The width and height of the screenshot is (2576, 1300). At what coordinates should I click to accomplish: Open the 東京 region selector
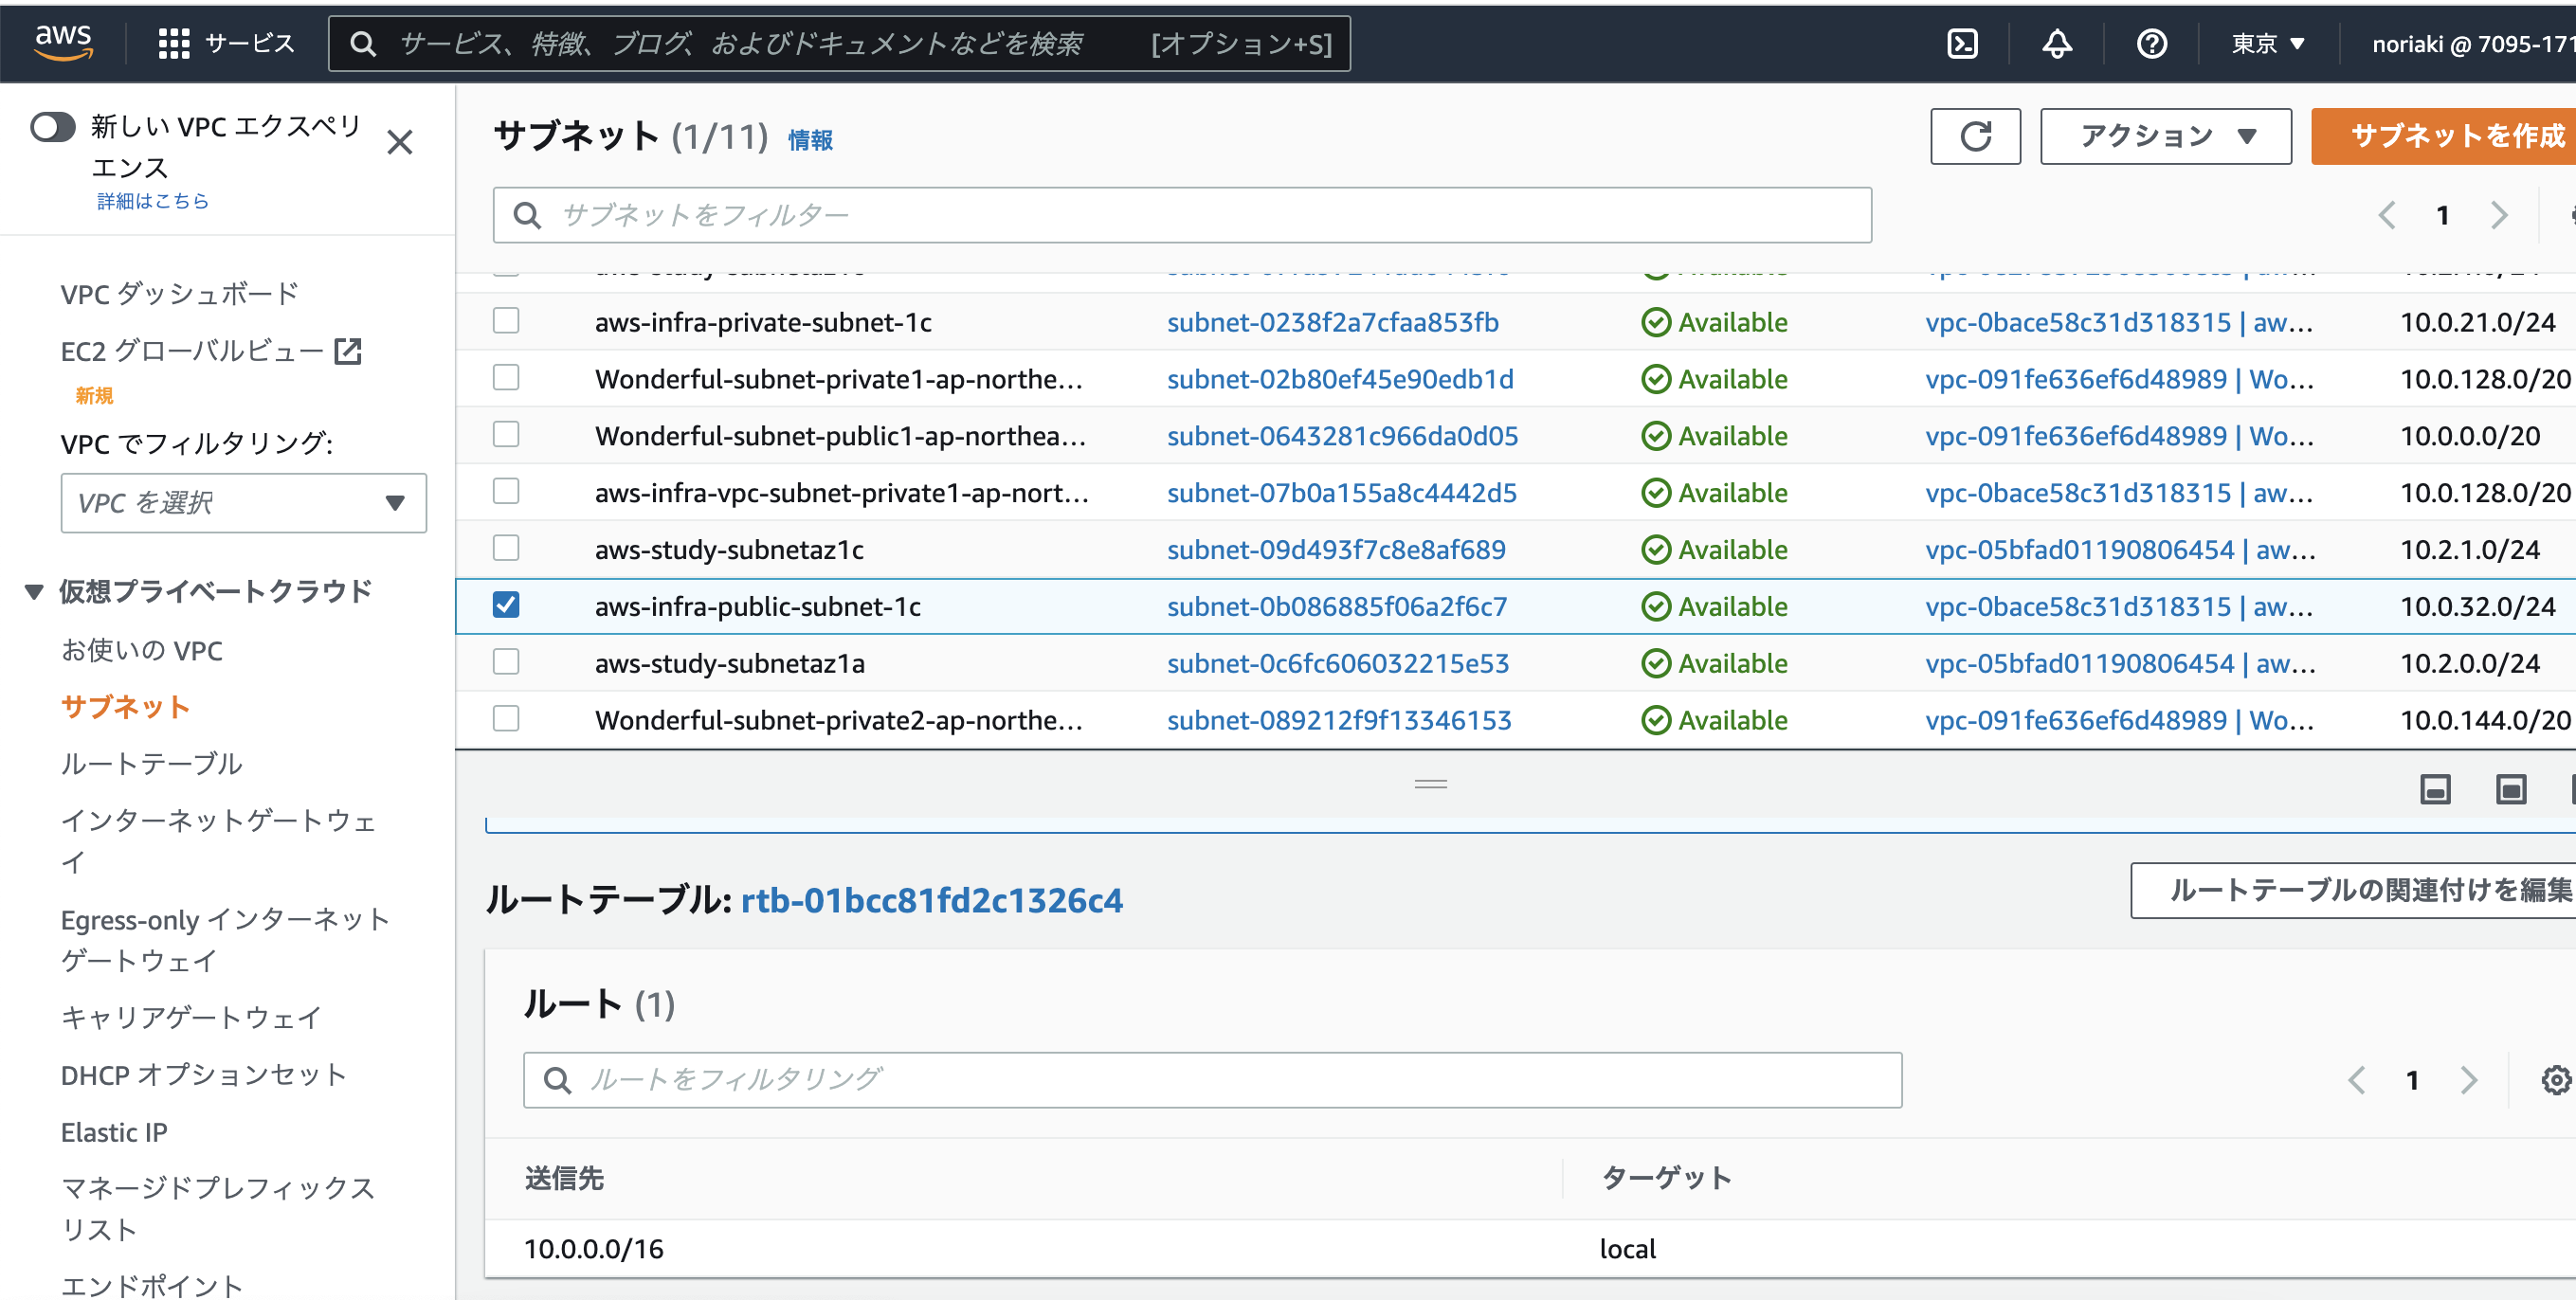[2265, 43]
